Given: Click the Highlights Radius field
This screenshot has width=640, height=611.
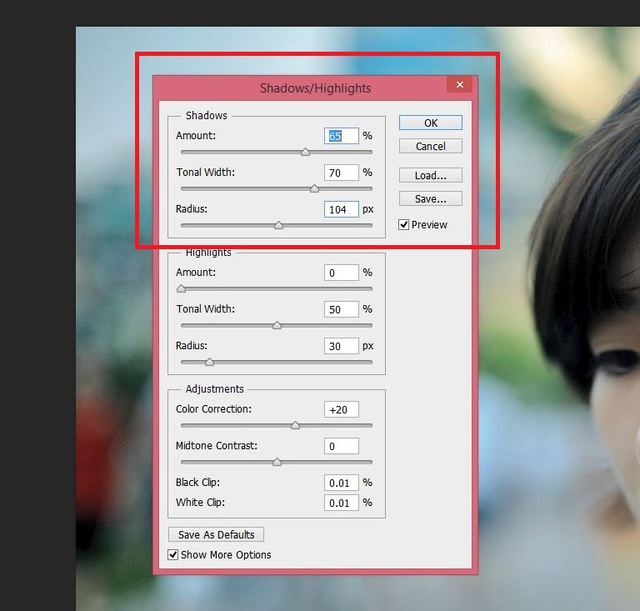Looking at the screenshot, I should coord(341,346).
